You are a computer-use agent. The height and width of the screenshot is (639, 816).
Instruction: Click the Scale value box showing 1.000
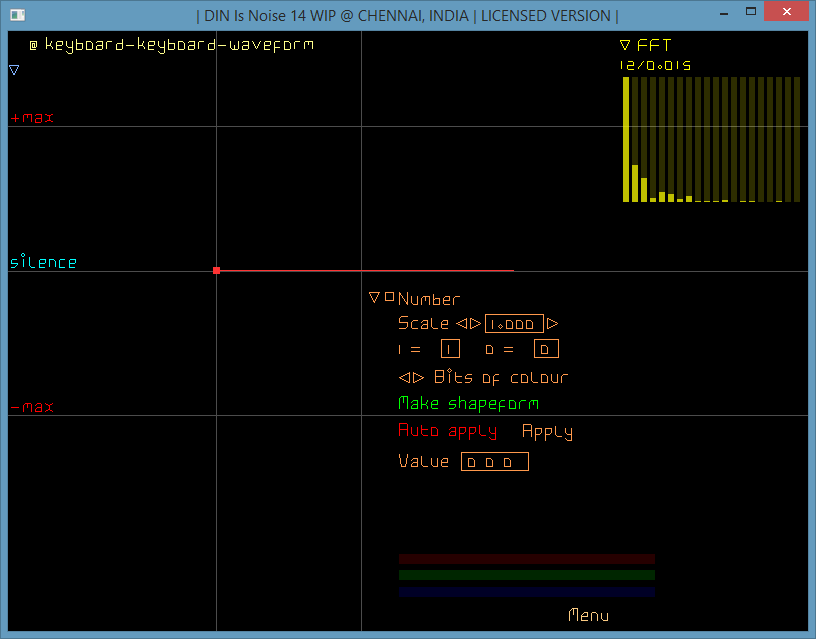pyautogui.click(x=513, y=324)
